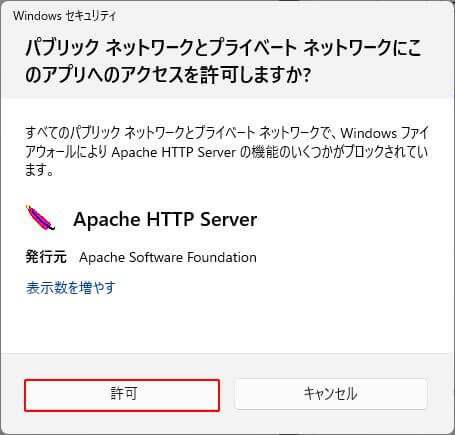The height and width of the screenshot is (435, 455).
Task: Click the description line starting with アウォールにより
Action: pyautogui.click(x=227, y=152)
